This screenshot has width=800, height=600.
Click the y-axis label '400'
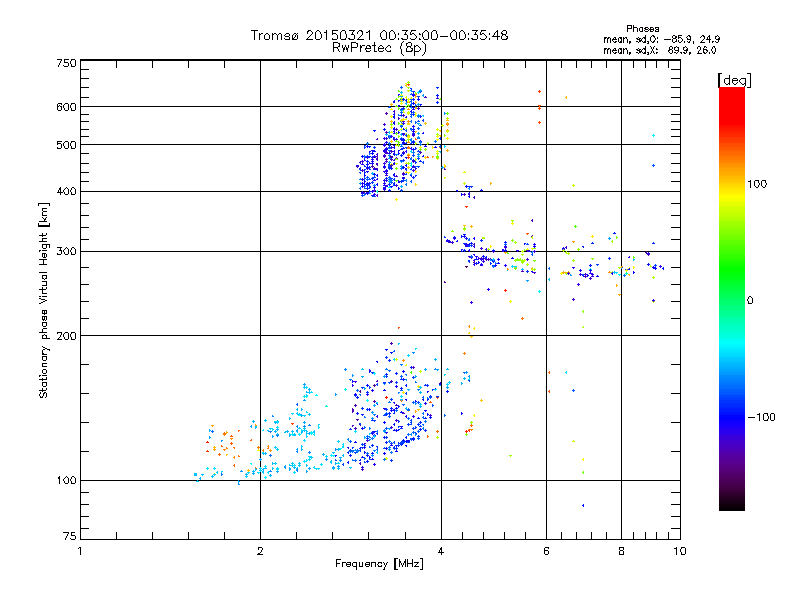[66, 192]
